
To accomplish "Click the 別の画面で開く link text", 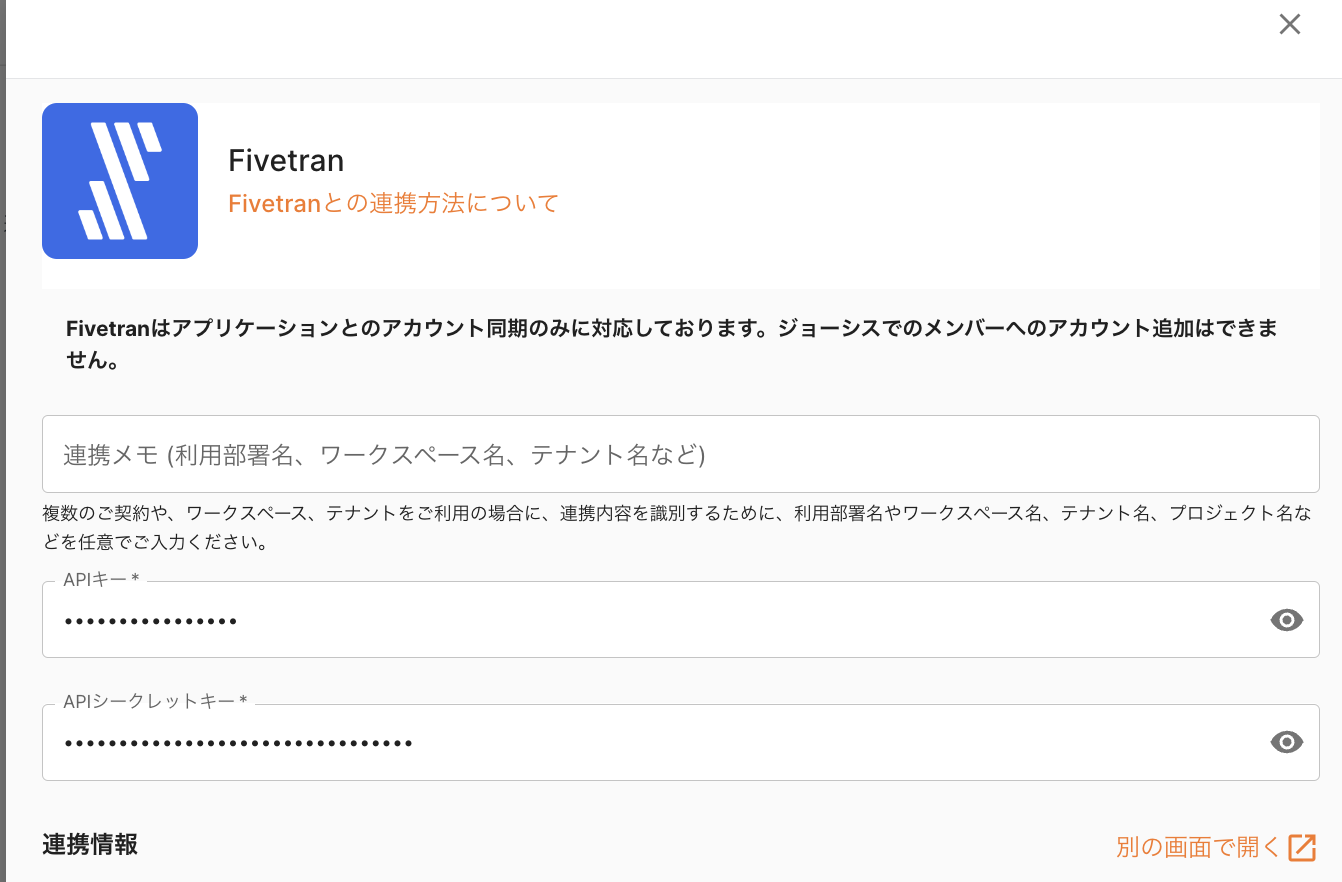I will (1198, 847).
